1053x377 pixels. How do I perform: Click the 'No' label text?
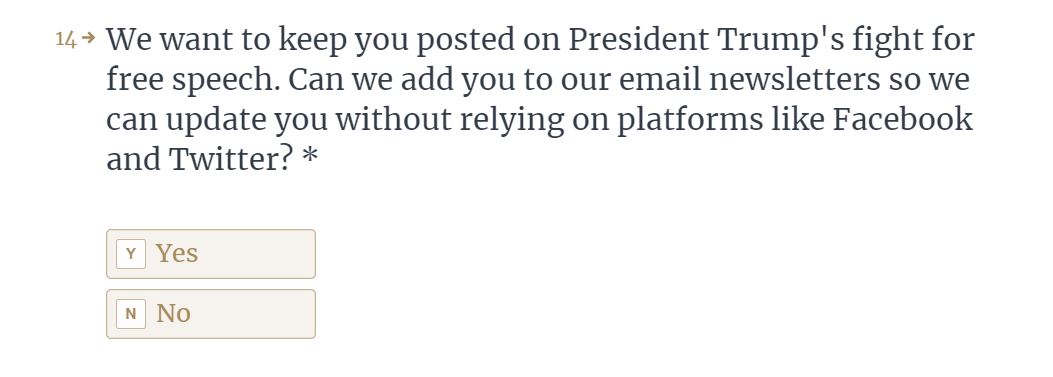click(173, 313)
